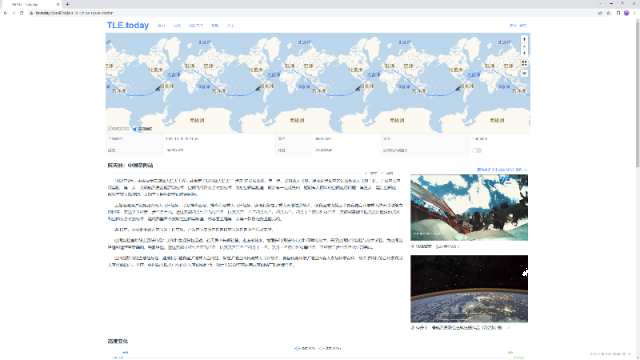This screenshot has width=640, height=360.
Task: Click the page vertical scrollbar
Action: [637, 94]
